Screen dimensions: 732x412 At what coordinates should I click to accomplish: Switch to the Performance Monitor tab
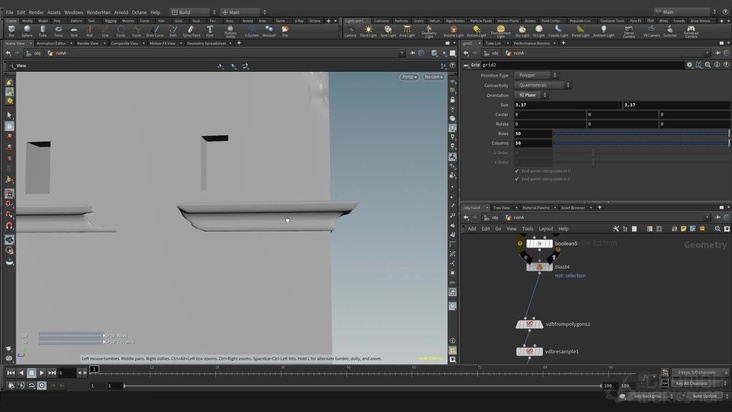click(532, 43)
